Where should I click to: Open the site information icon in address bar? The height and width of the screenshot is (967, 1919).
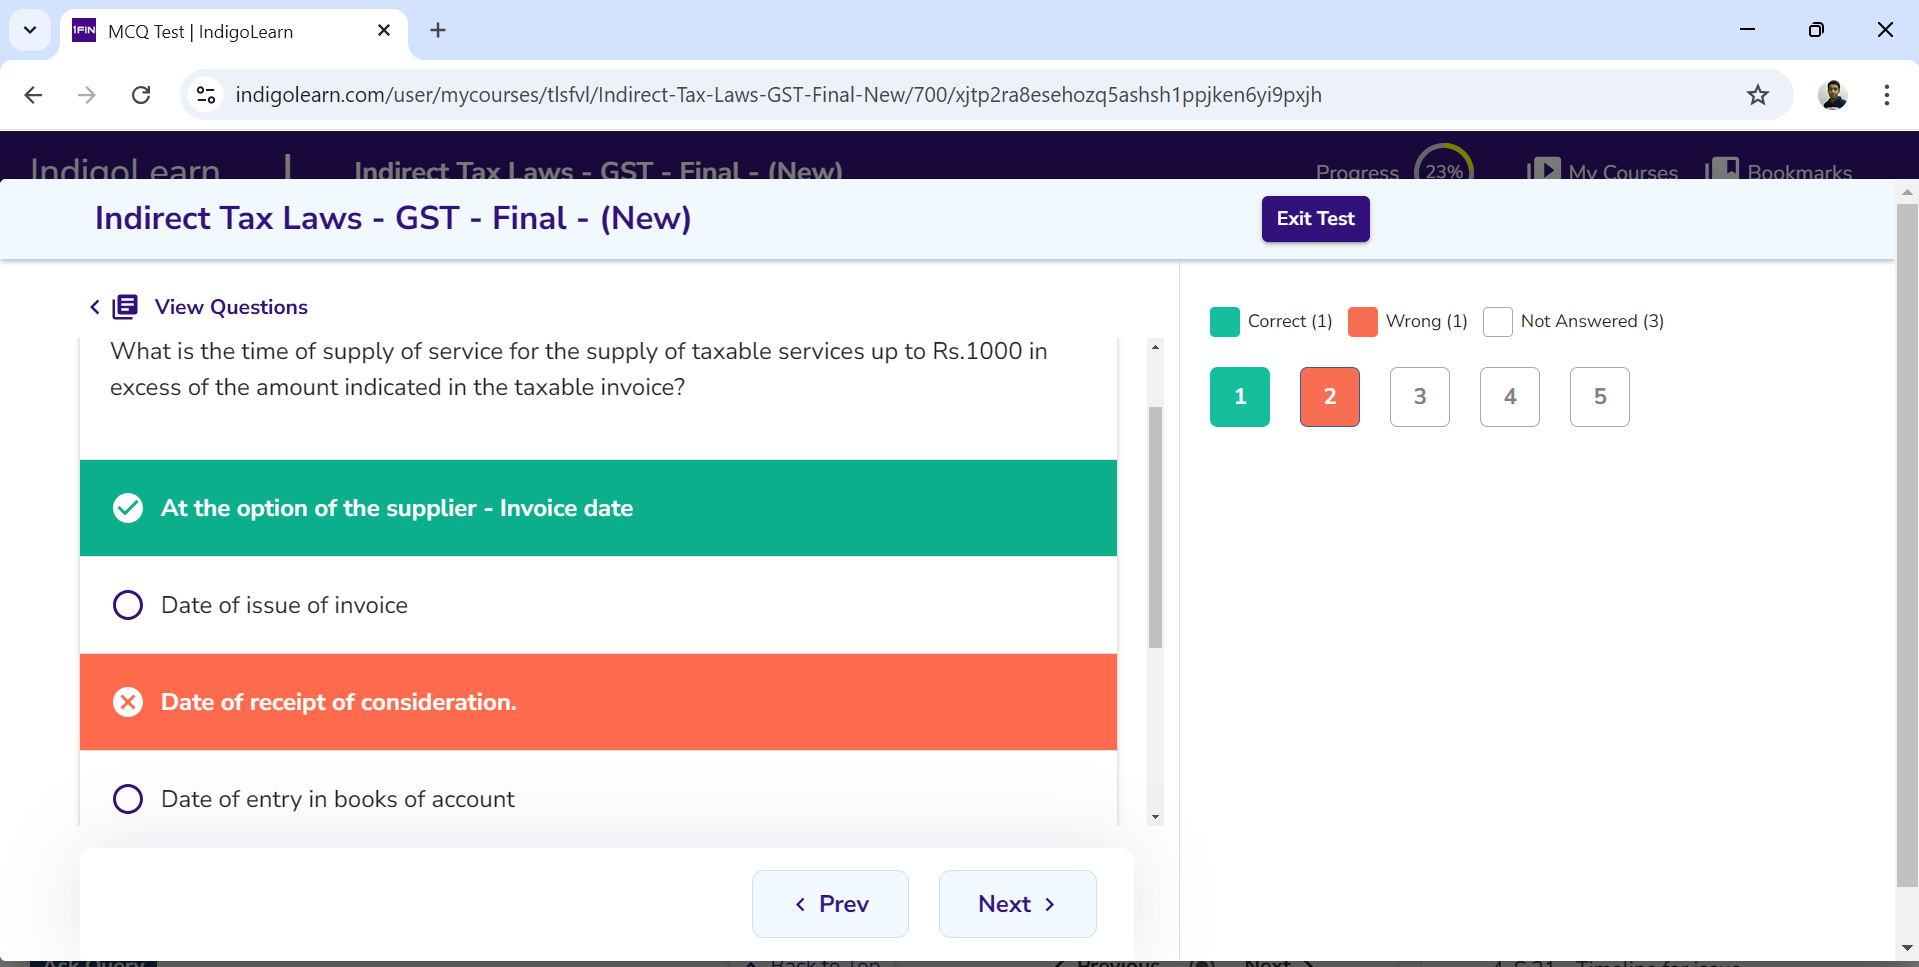[x=206, y=95]
